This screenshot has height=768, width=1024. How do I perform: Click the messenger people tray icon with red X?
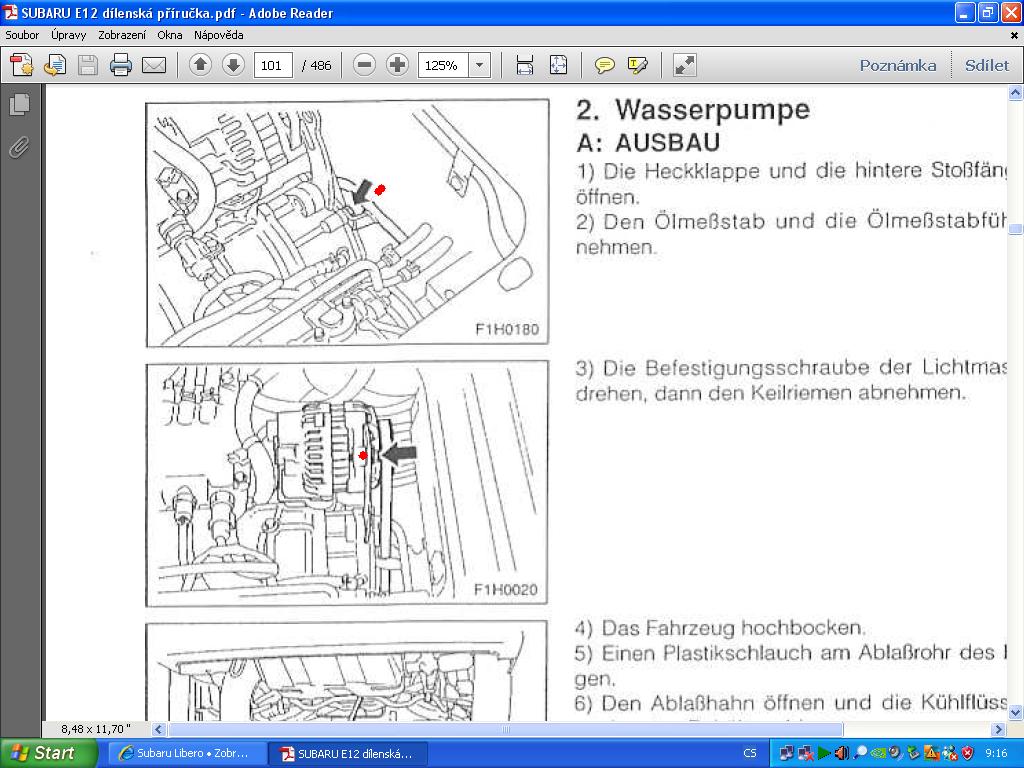click(x=950, y=753)
